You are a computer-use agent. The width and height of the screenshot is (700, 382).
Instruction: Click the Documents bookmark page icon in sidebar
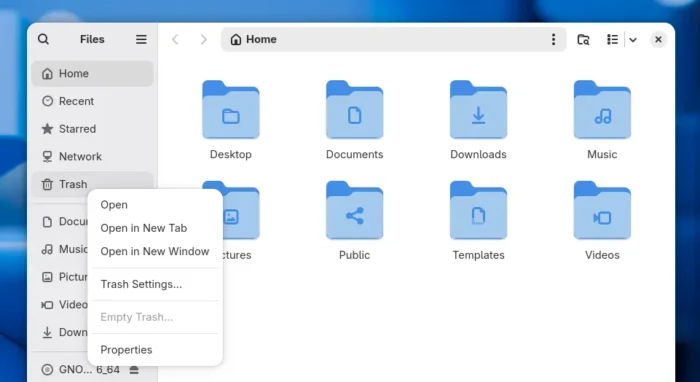[x=47, y=222]
